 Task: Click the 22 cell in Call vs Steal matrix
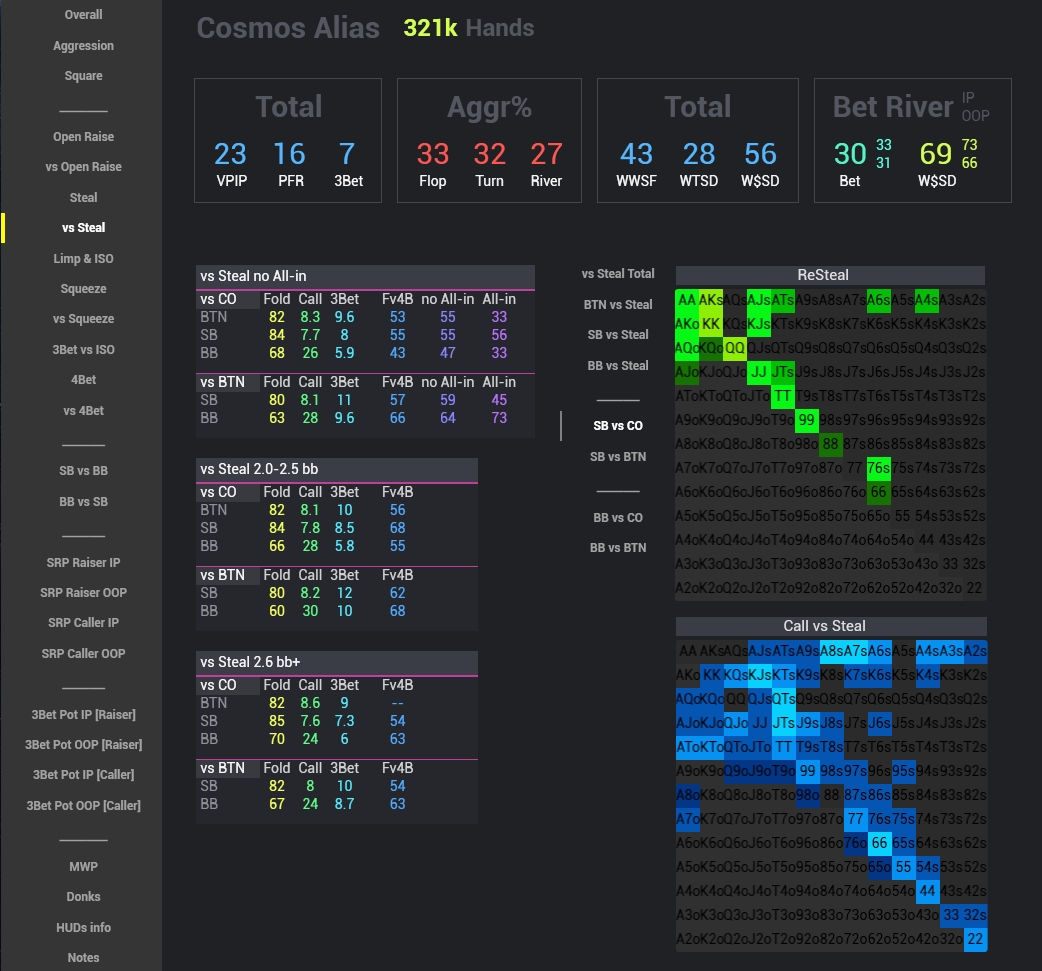point(975,938)
